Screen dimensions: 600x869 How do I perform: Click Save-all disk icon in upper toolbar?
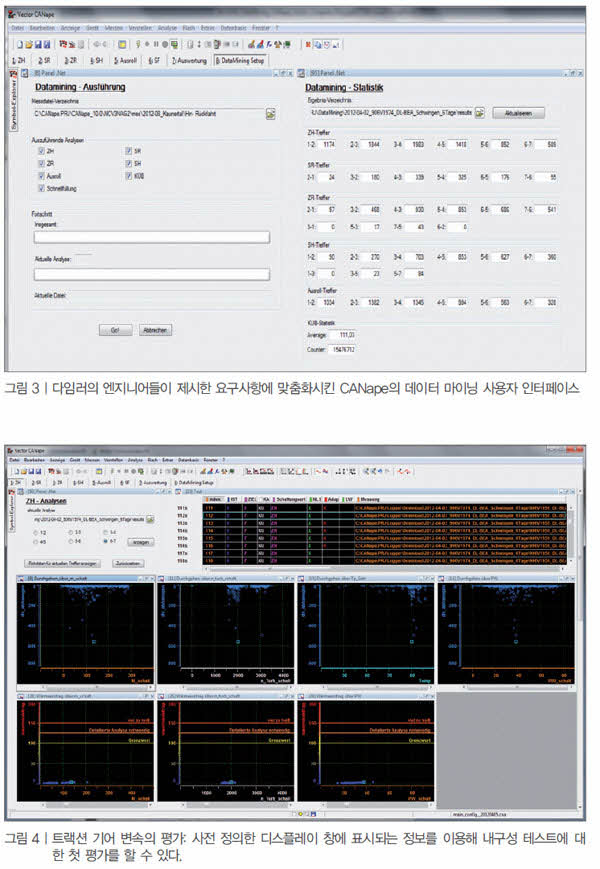click(47, 44)
